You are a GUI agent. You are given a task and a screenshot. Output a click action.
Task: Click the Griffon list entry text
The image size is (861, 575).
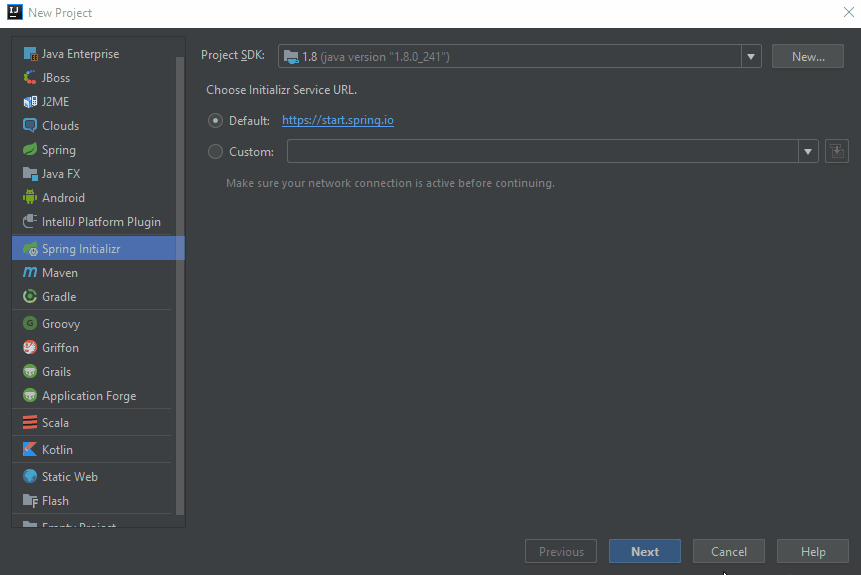pyautogui.click(x=60, y=348)
